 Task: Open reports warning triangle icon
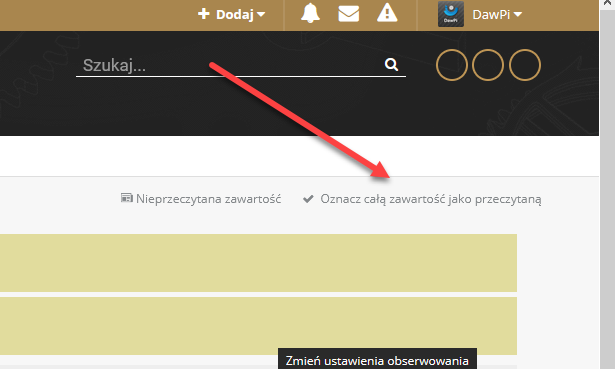pyautogui.click(x=387, y=13)
